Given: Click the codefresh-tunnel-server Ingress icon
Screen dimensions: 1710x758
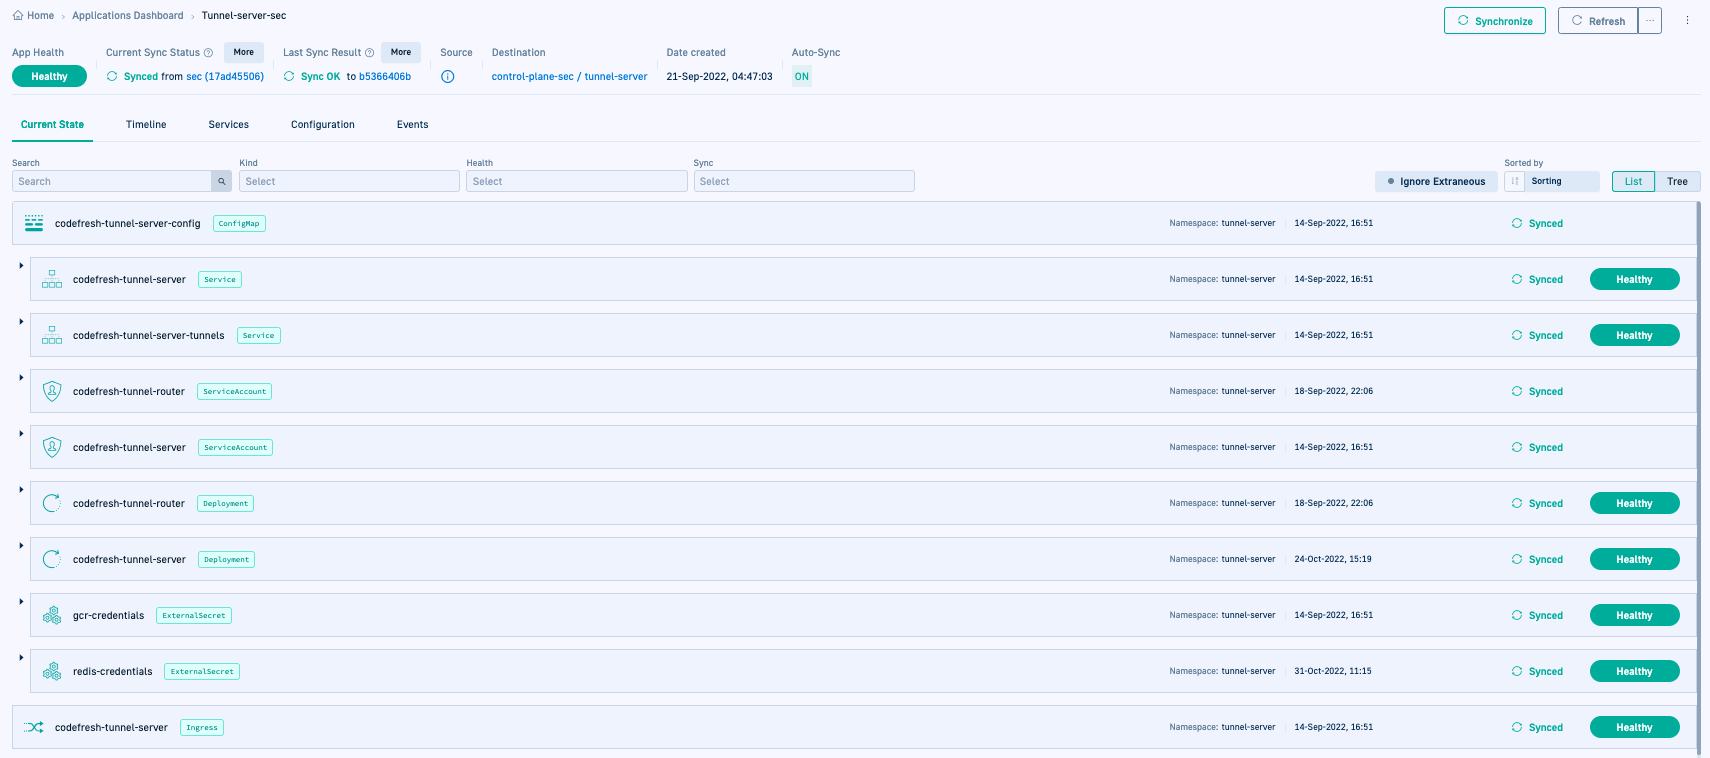Looking at the screenshot, I should point(34,727).
